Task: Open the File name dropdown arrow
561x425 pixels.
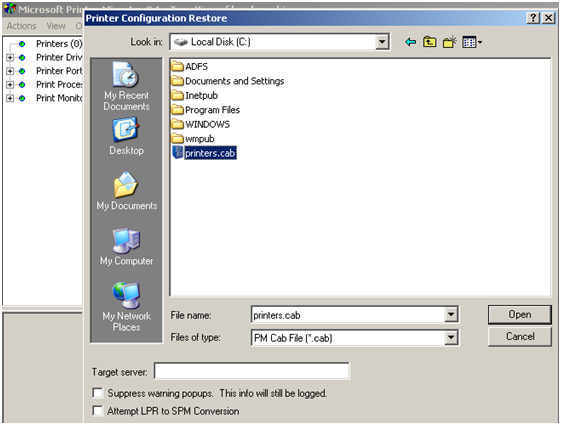Action: click(451, 315)
